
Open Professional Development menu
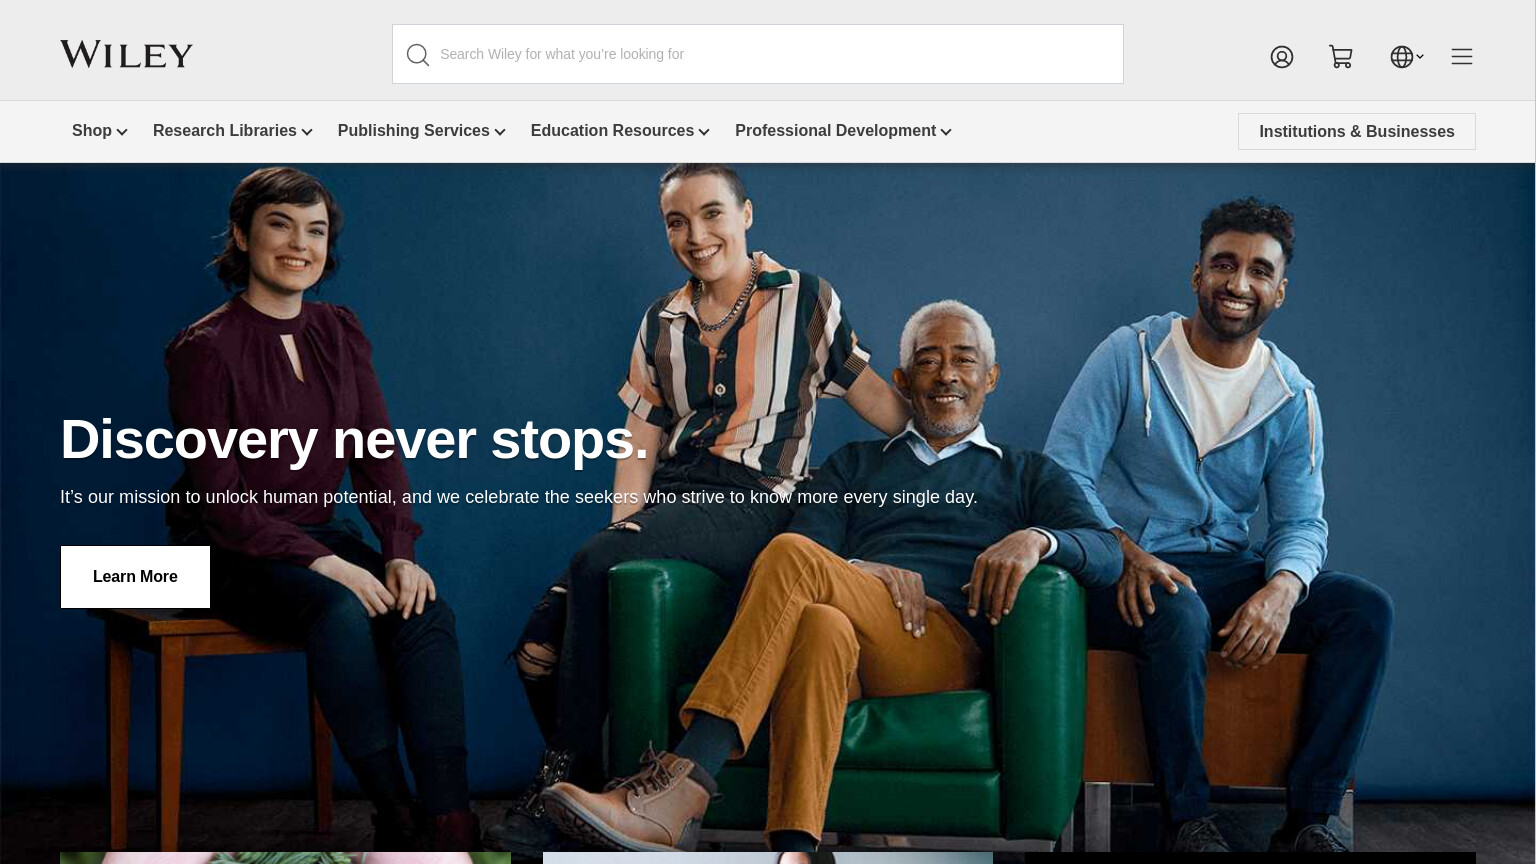tap(843, 131)
